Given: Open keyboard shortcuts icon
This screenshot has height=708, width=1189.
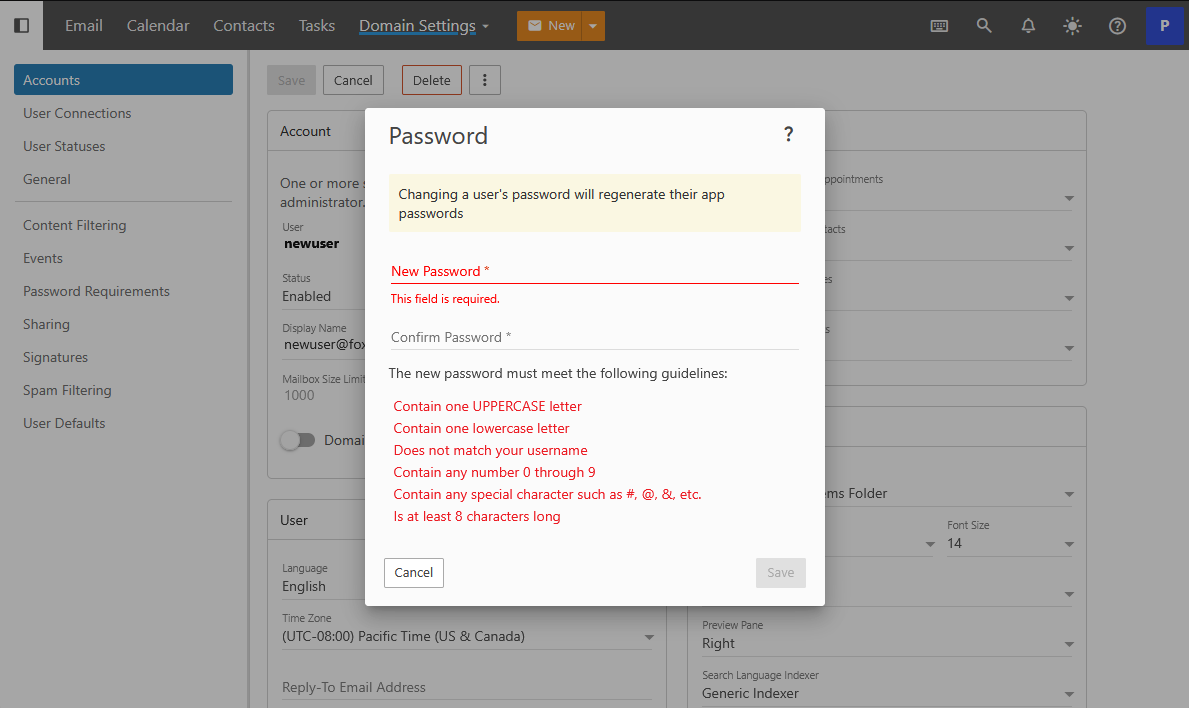Looking at the screenshot, I should pyautogui.click(x=939, y=26).
